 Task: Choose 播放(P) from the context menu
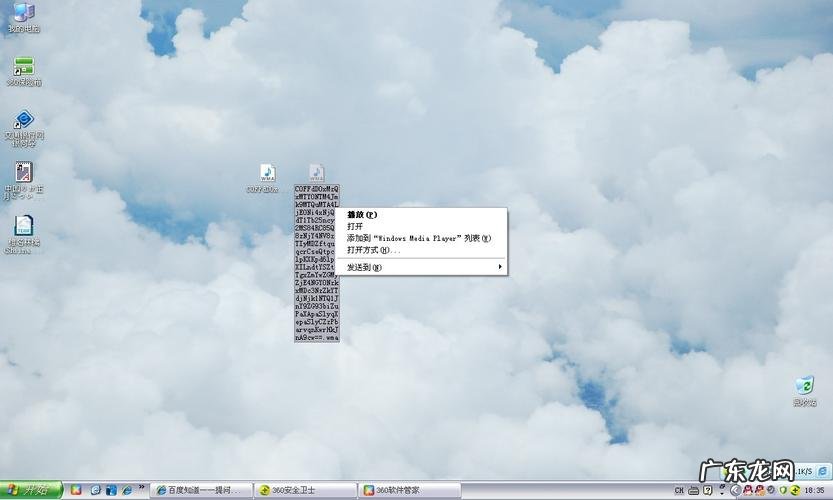(x=362, y=215)
